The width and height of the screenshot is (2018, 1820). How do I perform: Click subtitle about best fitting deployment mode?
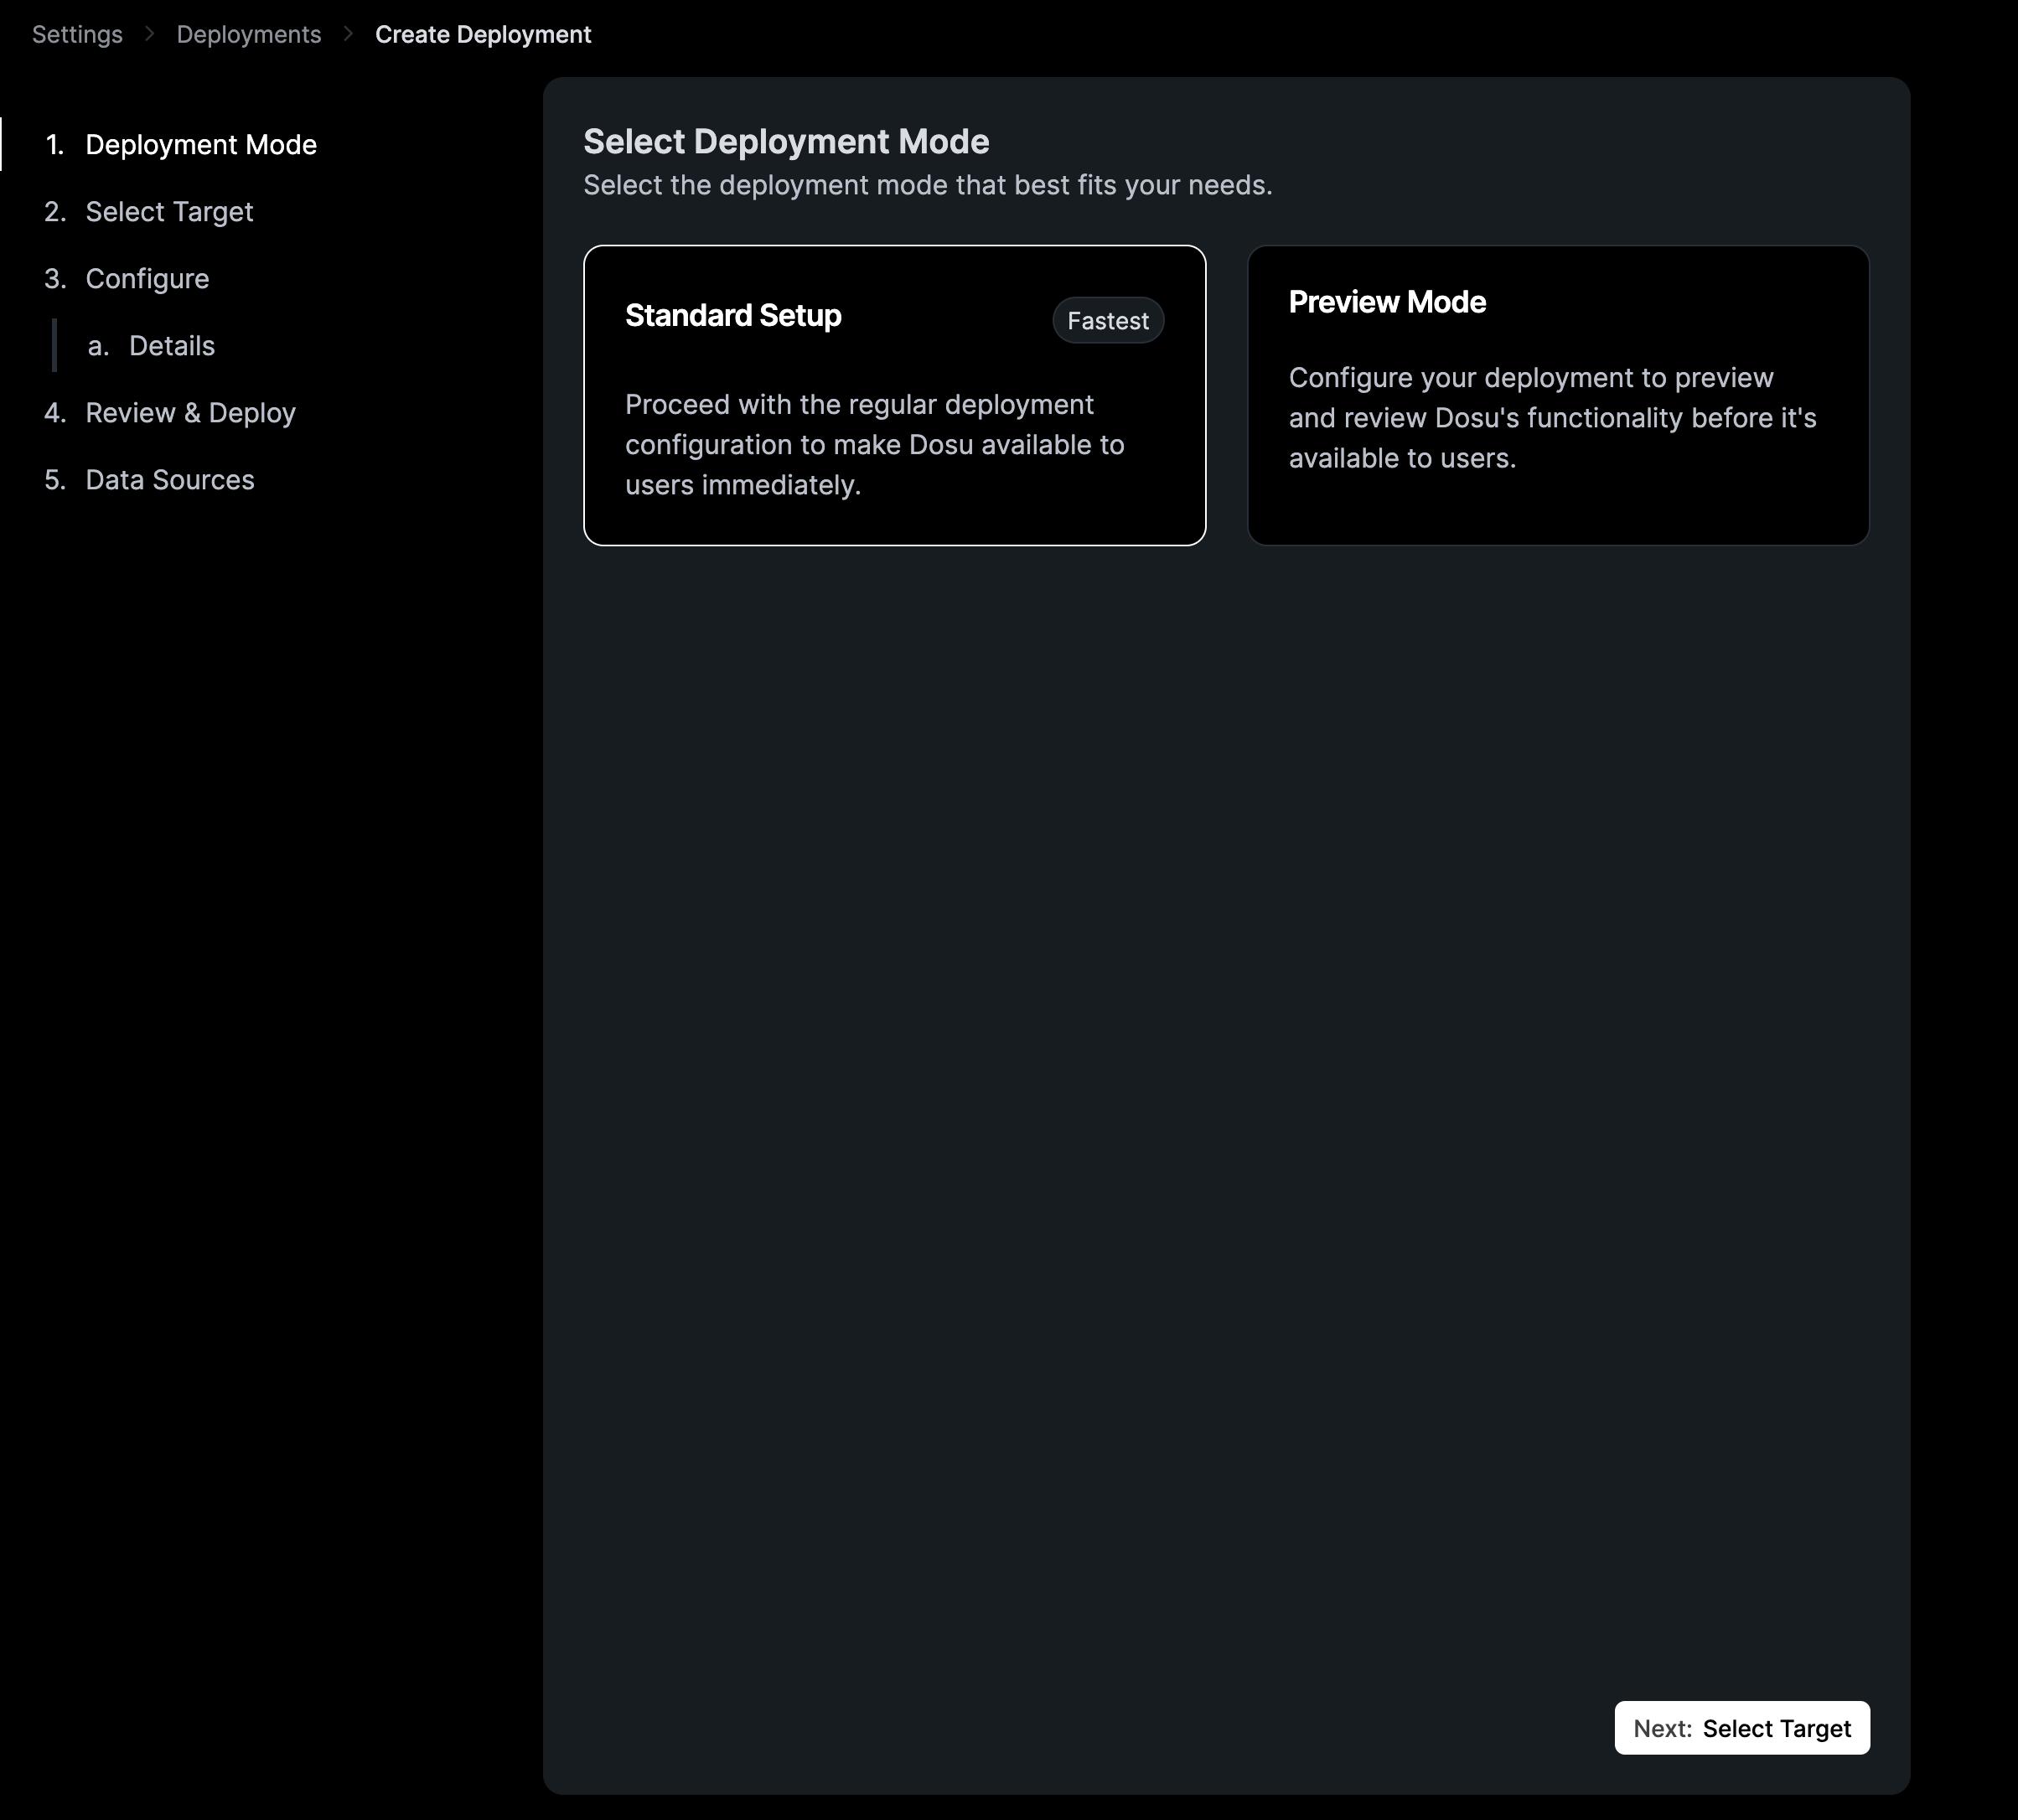pos(927,186)
